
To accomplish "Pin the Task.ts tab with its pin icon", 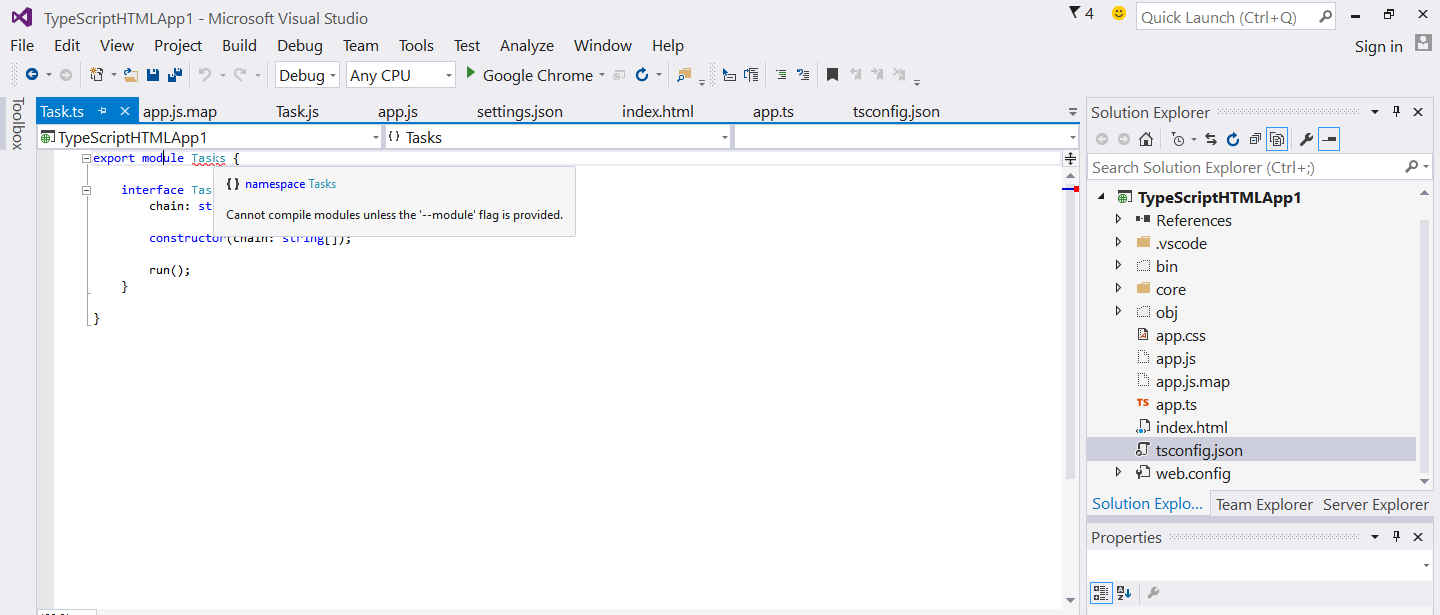I will [x=102, y=111].
